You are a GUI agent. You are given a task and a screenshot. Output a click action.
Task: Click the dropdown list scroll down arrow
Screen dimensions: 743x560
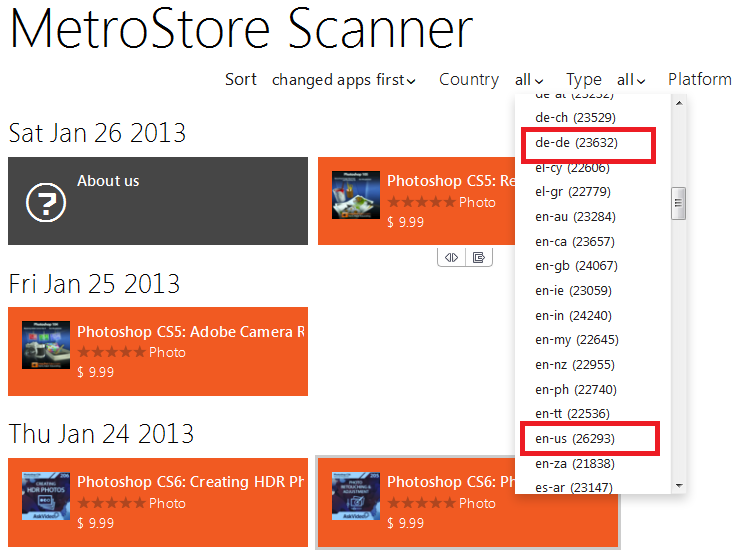click(x=679, y=486)
